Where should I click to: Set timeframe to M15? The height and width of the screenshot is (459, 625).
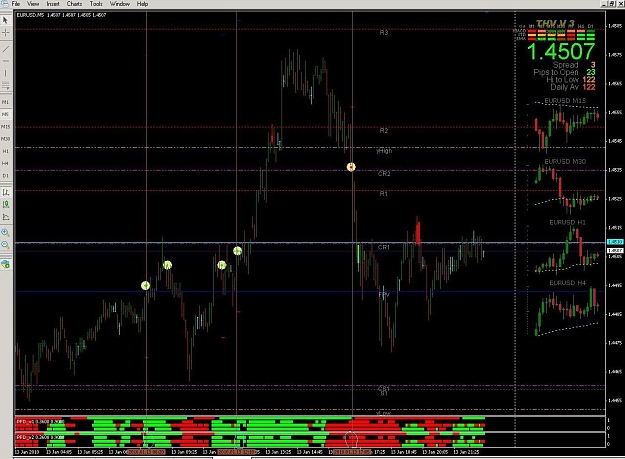pyautogui.click(x=6, y=127)
